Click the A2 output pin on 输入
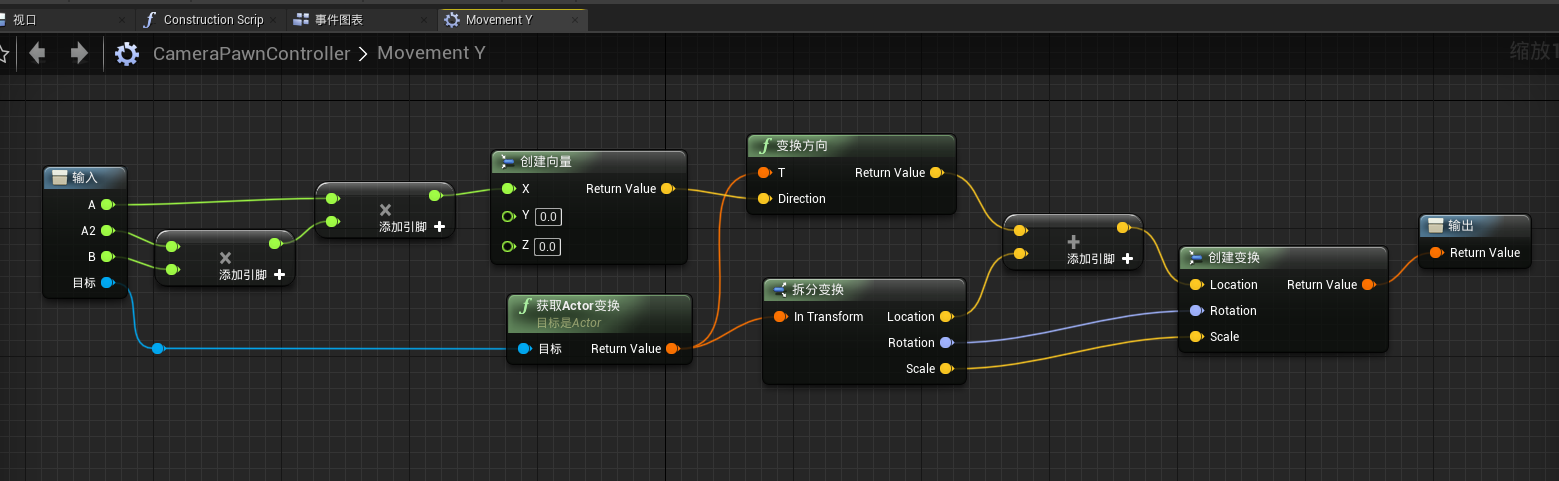The width and height of the screenshot is (1559, 481). (108, 230)
